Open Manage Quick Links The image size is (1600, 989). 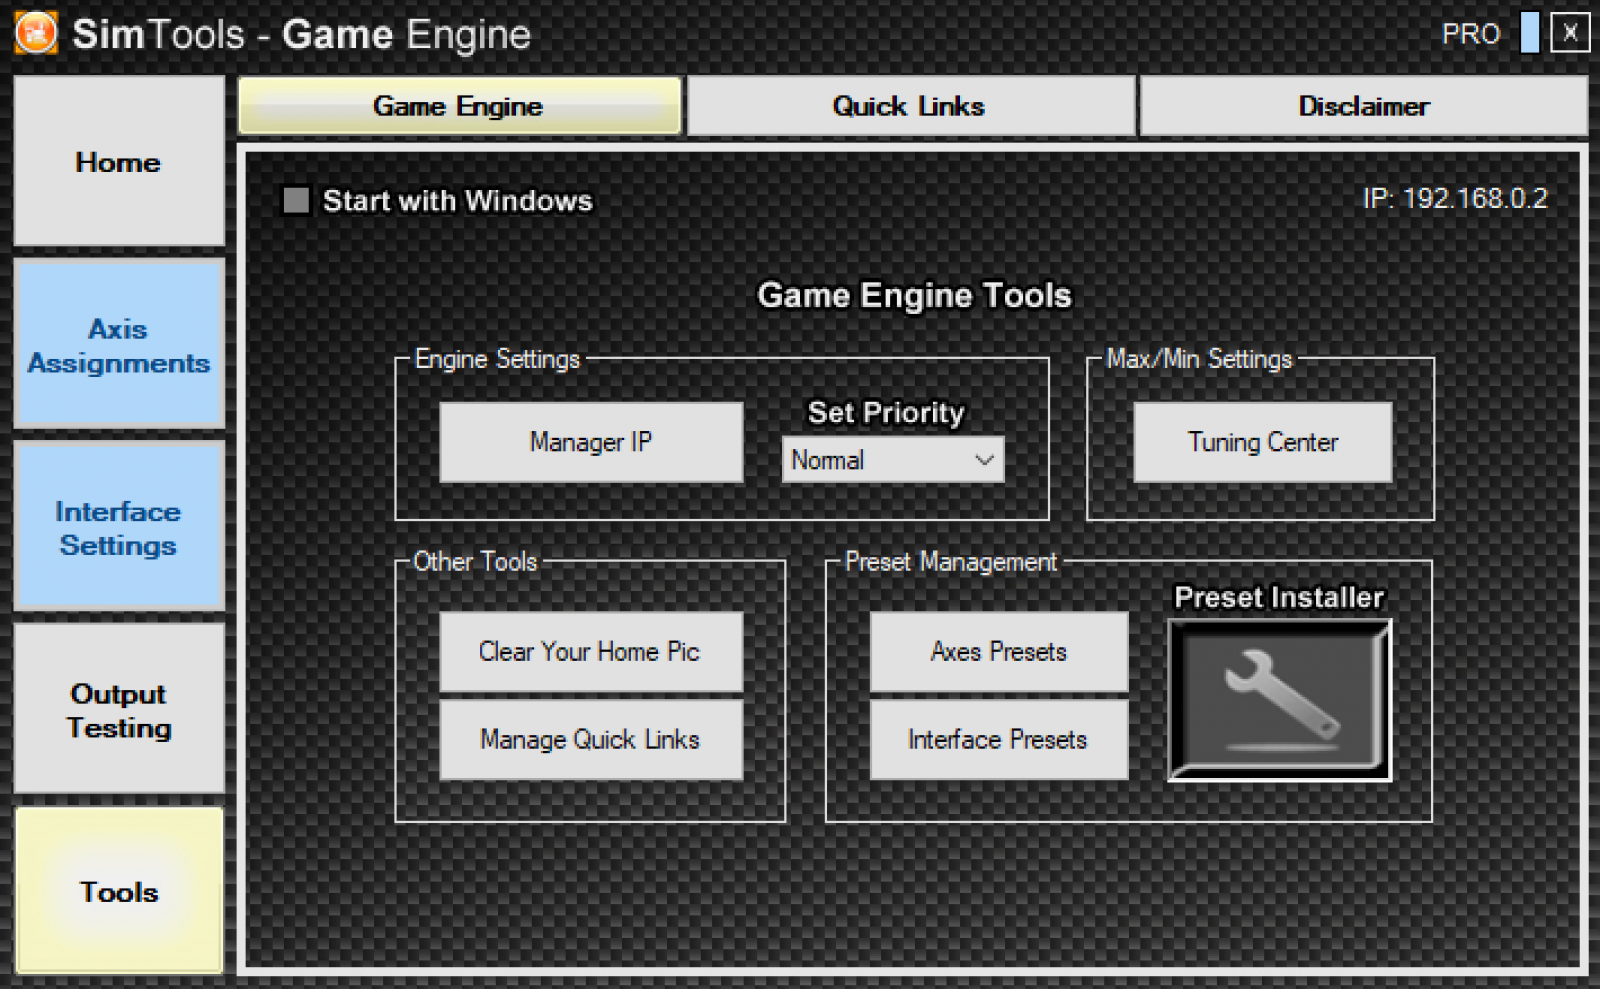[x=591, y=739]
